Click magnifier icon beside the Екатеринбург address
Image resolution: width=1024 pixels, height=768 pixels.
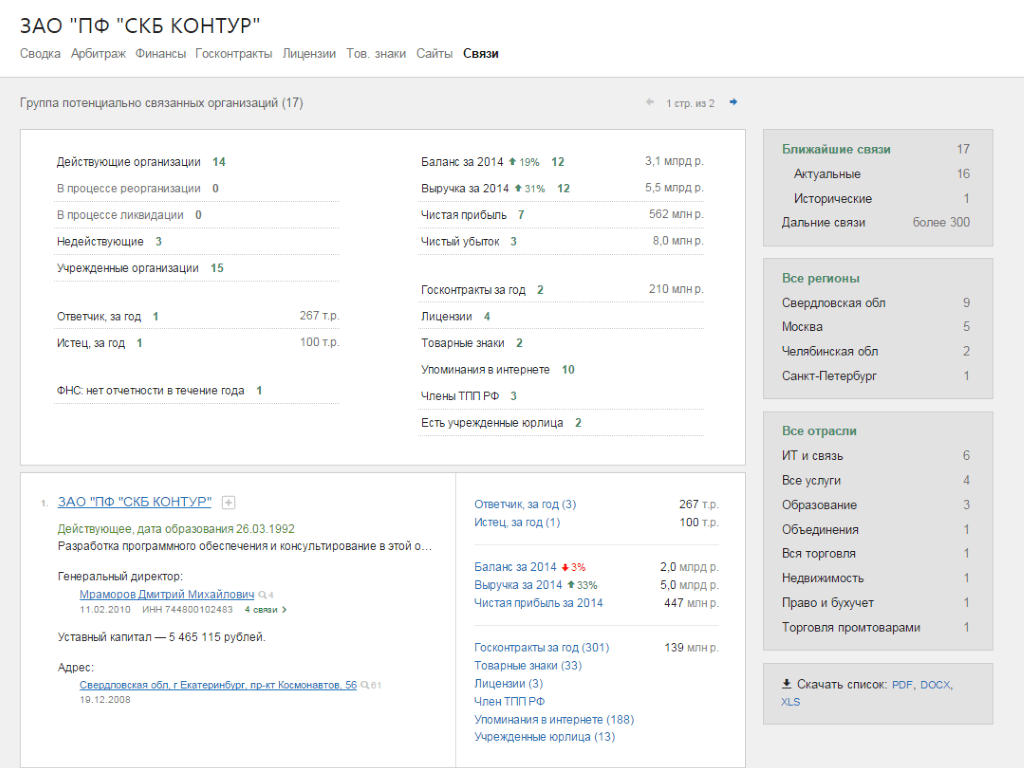[365, 685]
